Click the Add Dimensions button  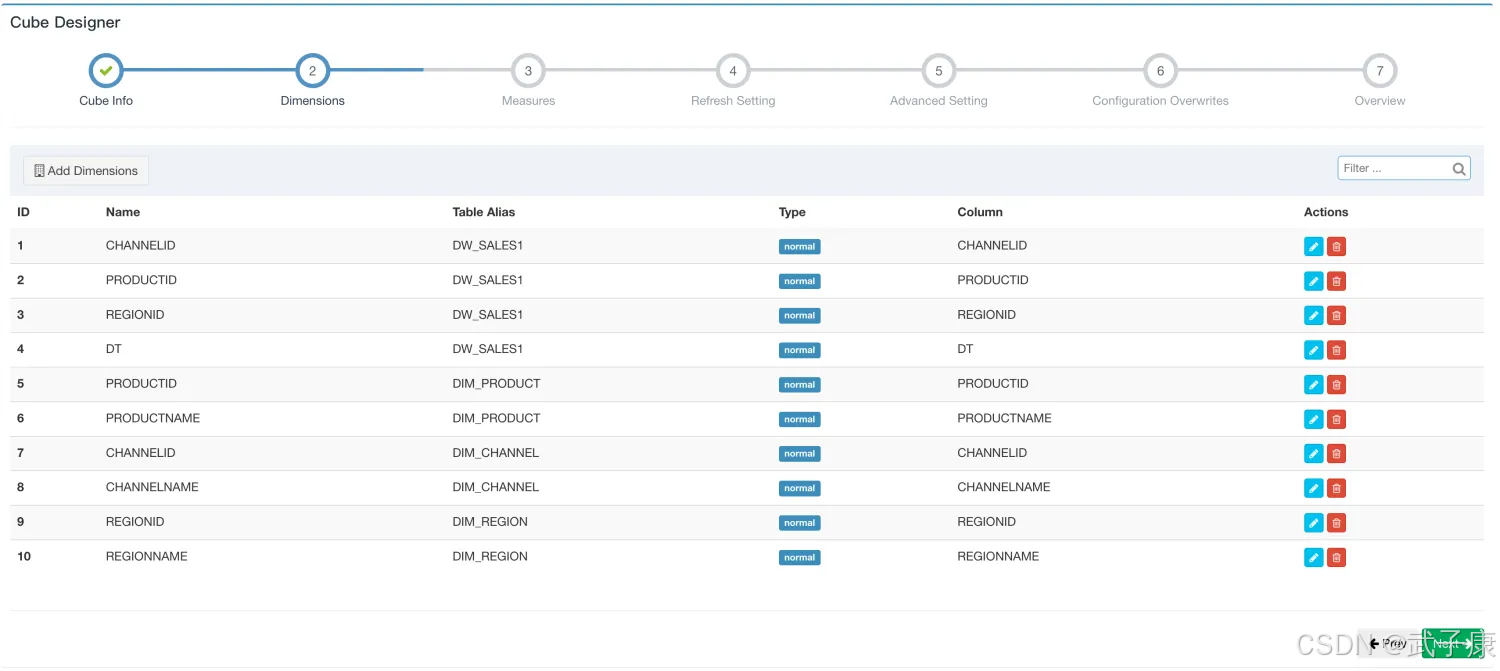86,171
